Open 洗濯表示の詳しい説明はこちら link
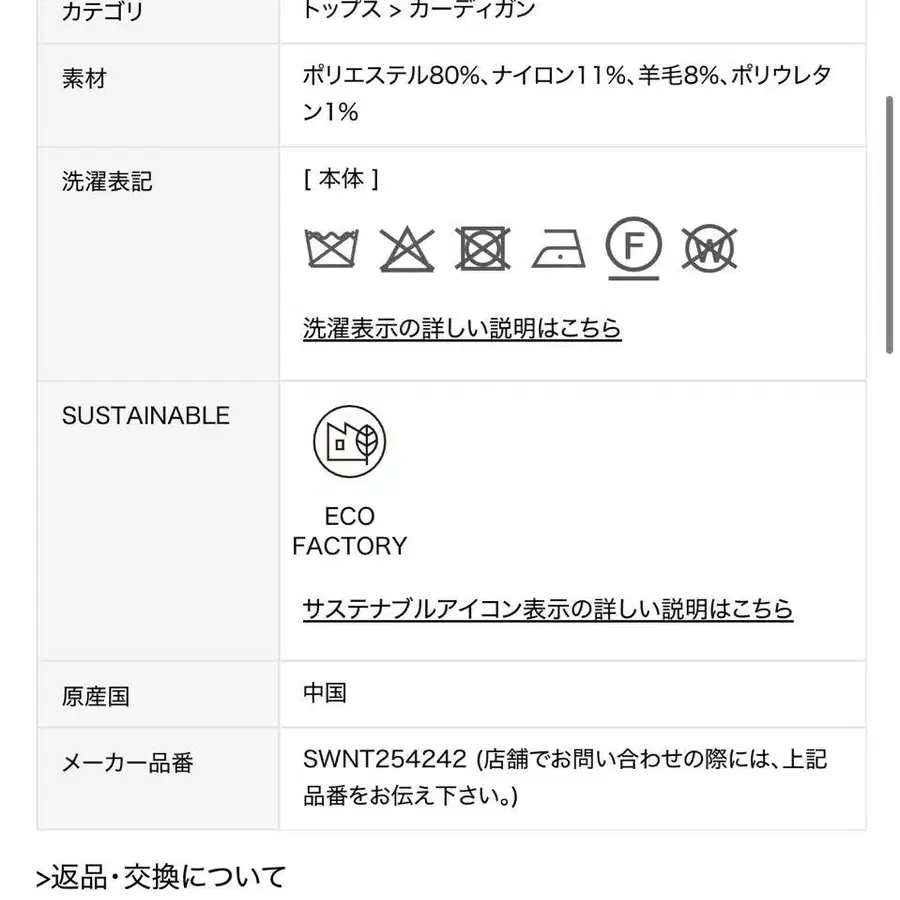Viewport: 900px width, 900px height. click(462, 328)
